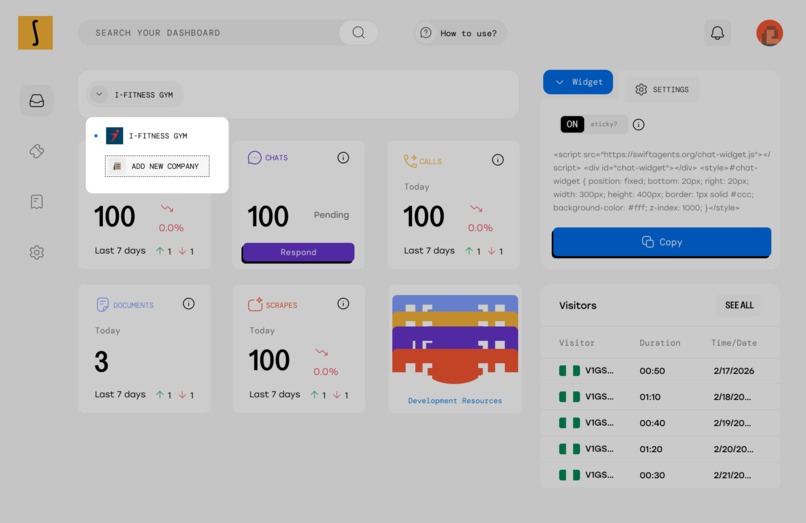Click the app logo in top-left corner
The width and height of the screenshot is (806, 523).
coord(35,33)
